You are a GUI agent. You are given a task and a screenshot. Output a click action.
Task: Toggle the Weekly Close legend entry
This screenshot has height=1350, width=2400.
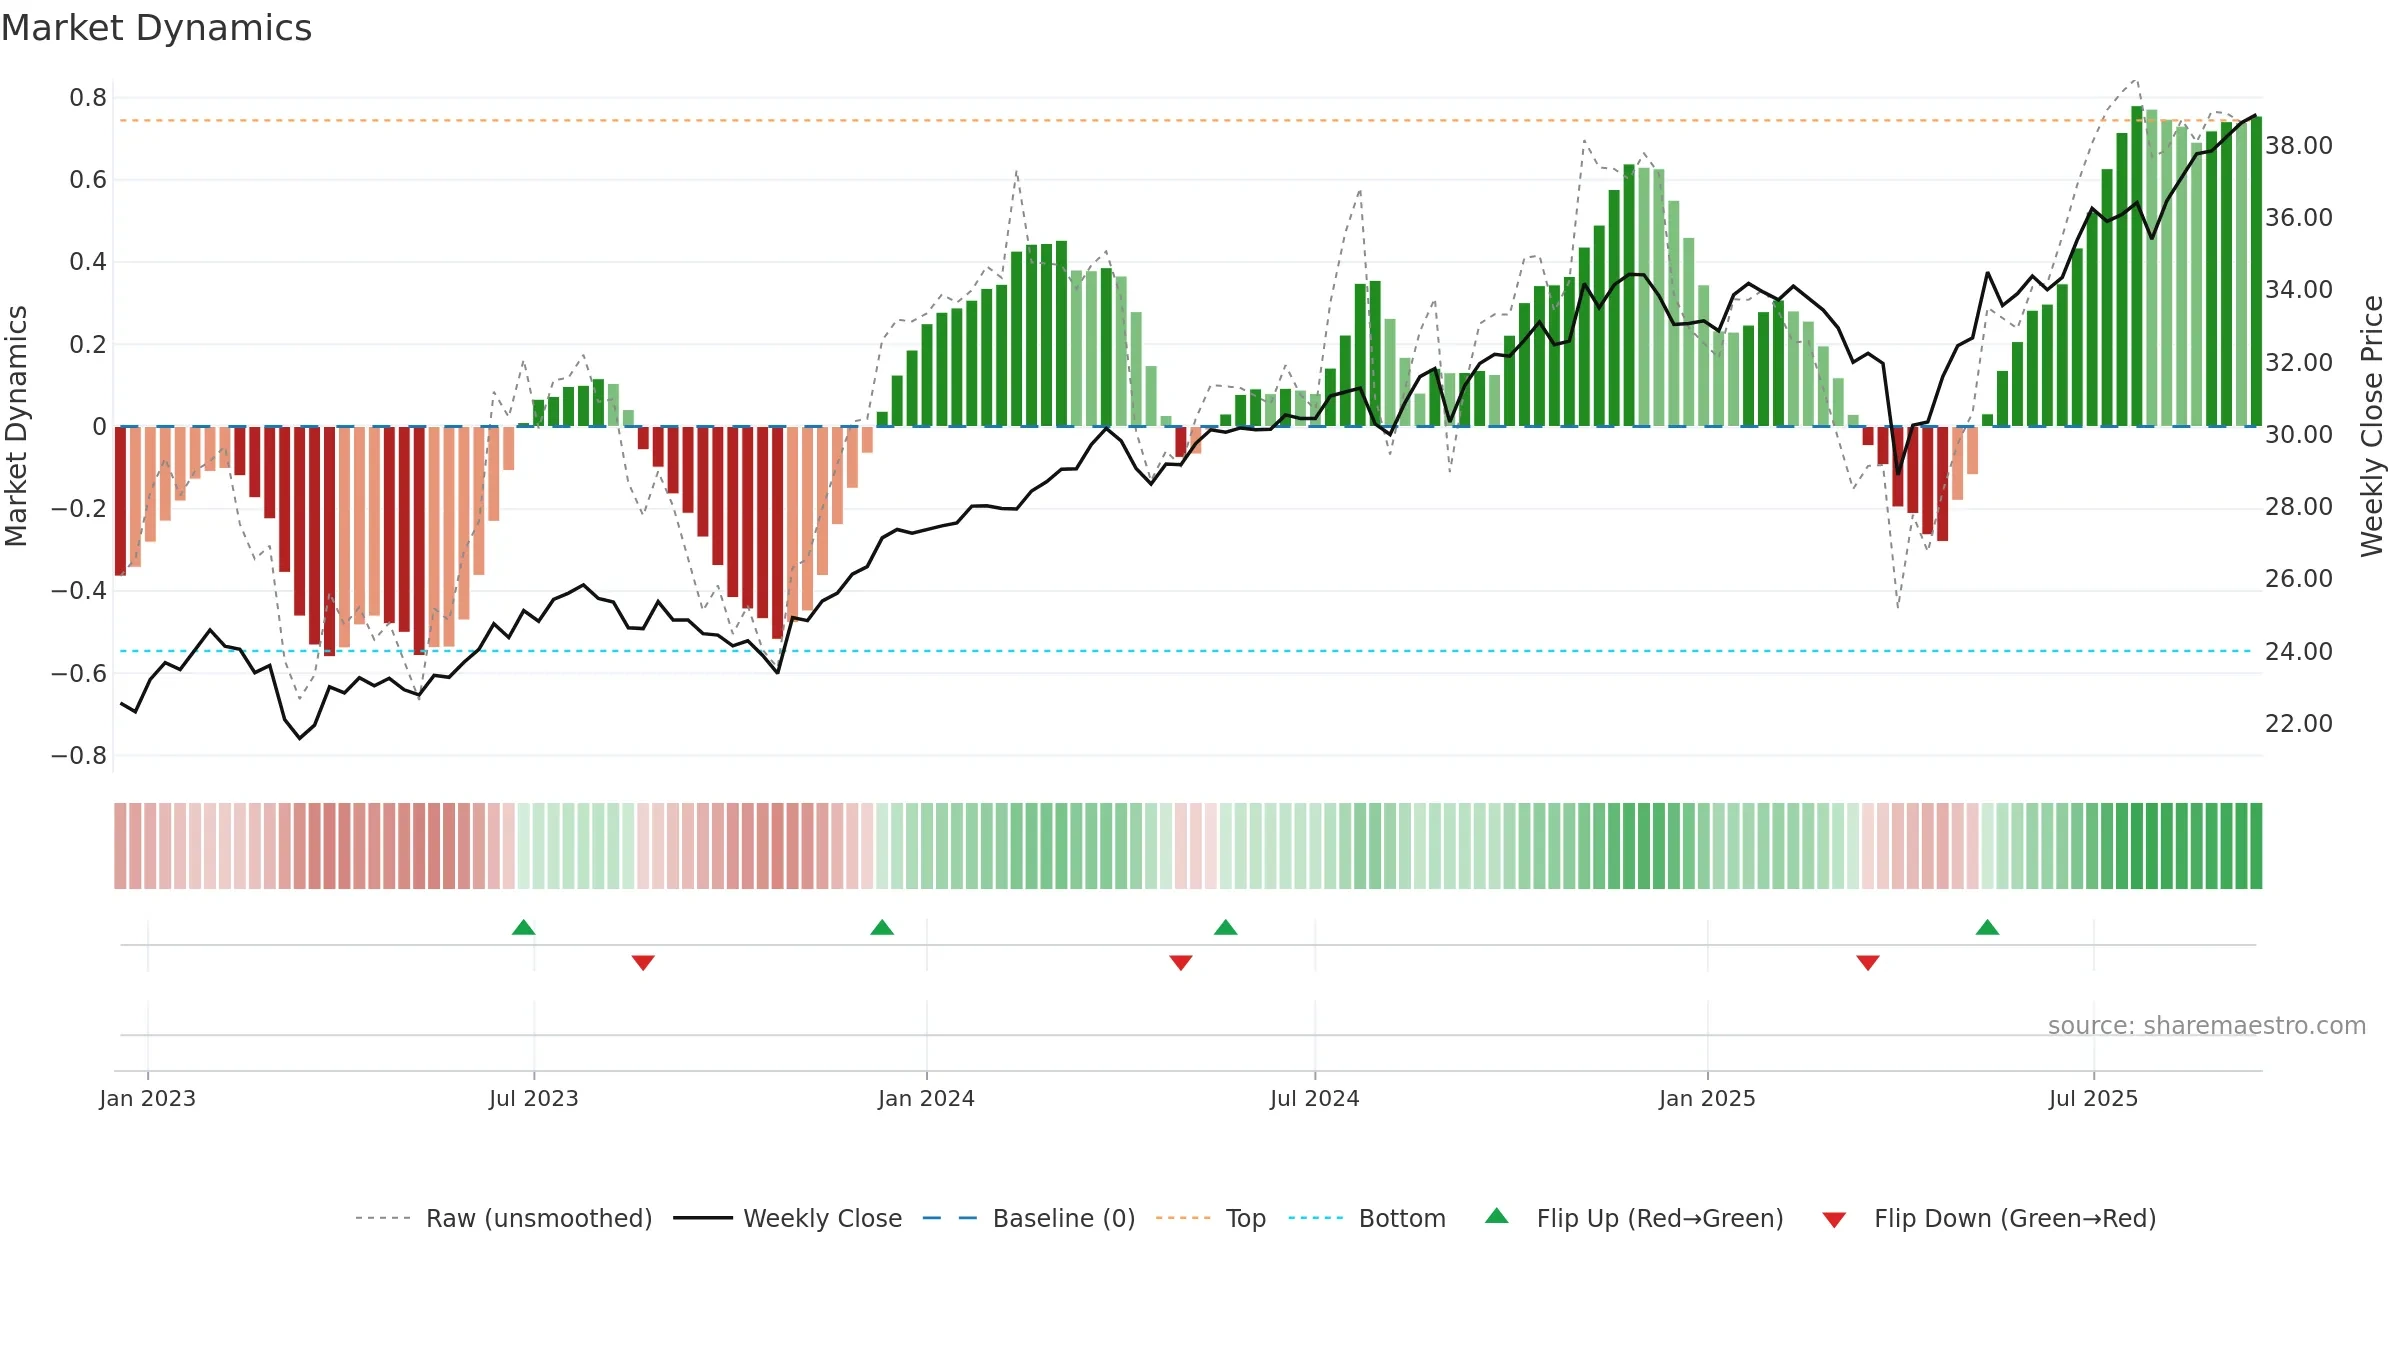pyautogui.click(x=788, y=1218)
